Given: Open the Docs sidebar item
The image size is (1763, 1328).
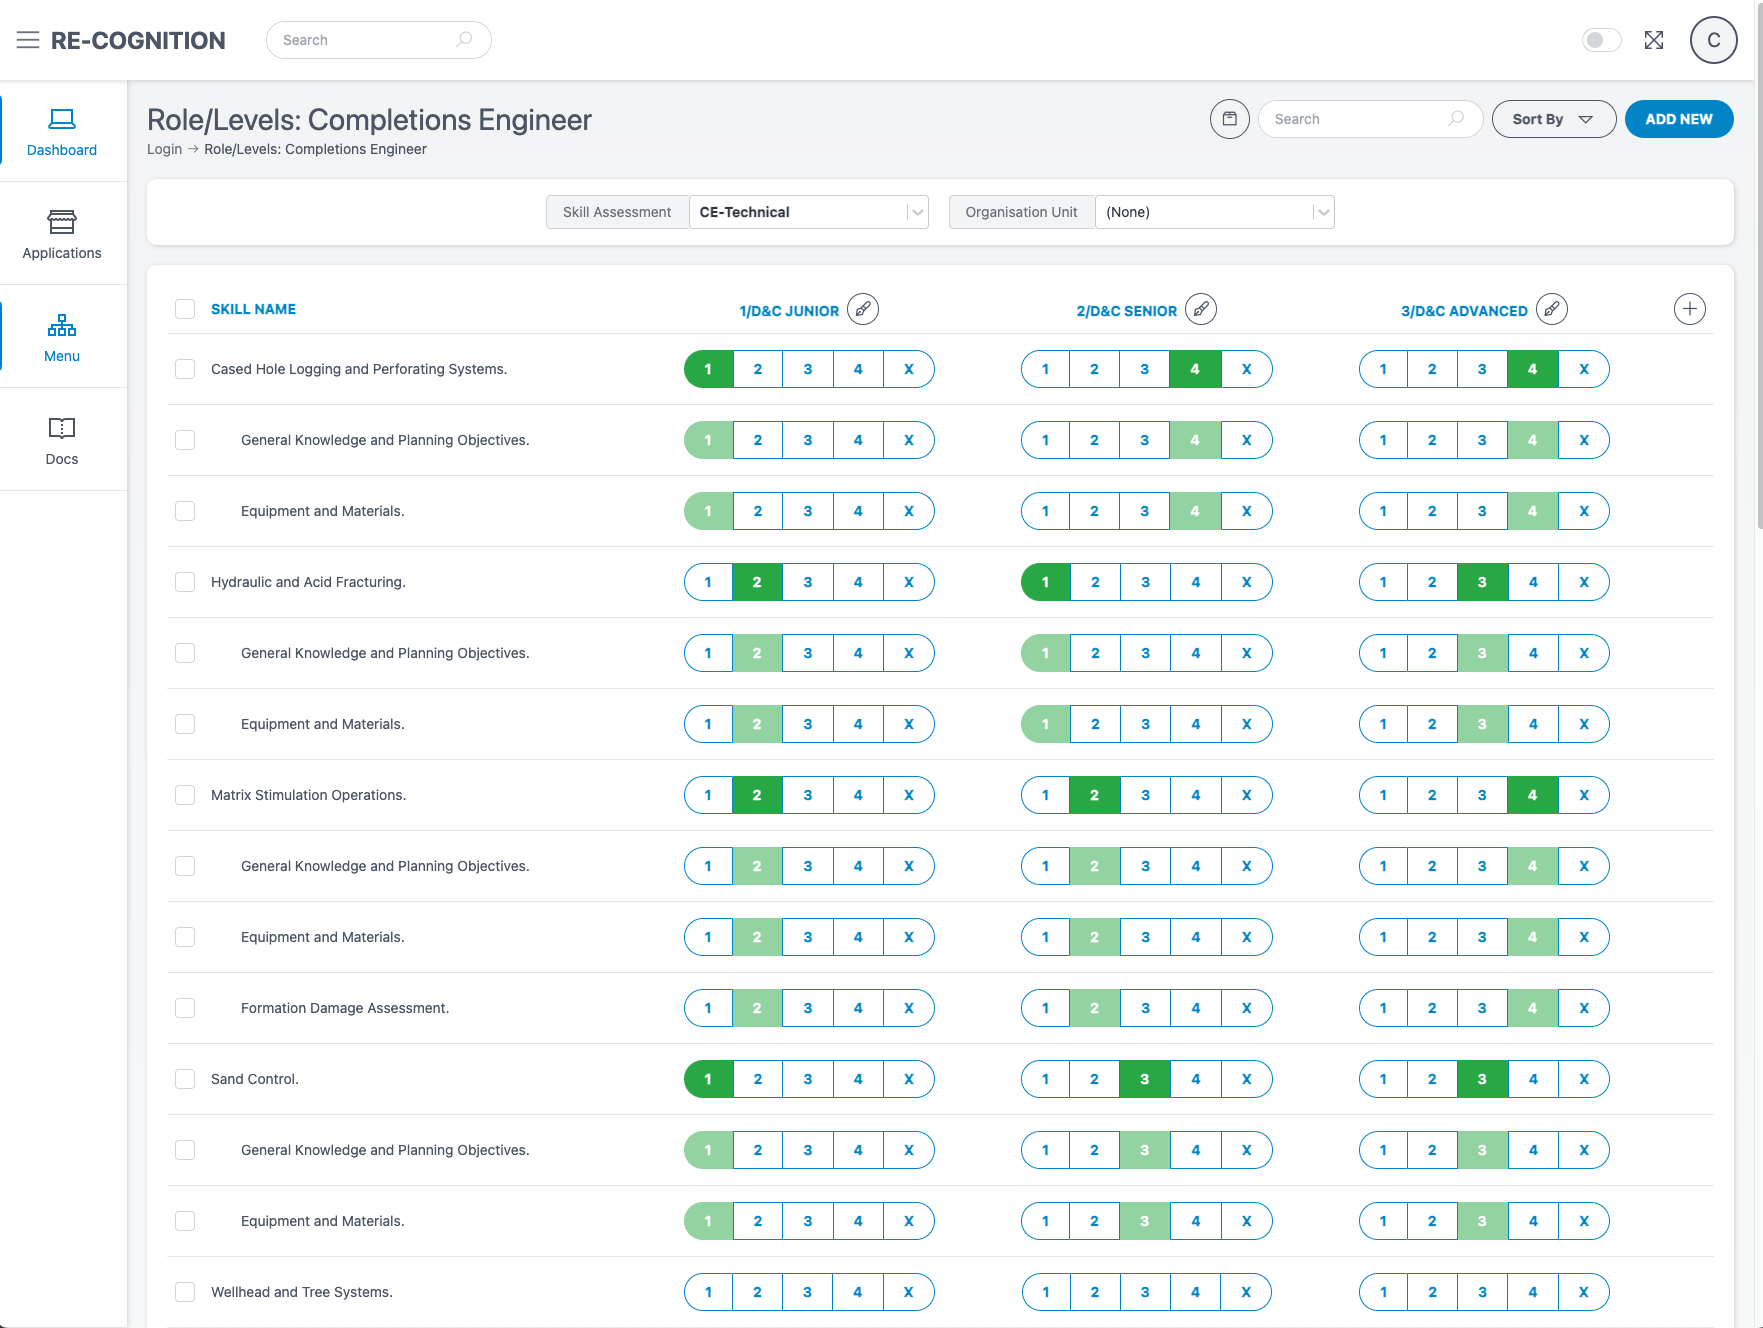Looking at the screenshot, I should [x=62, y=440].
